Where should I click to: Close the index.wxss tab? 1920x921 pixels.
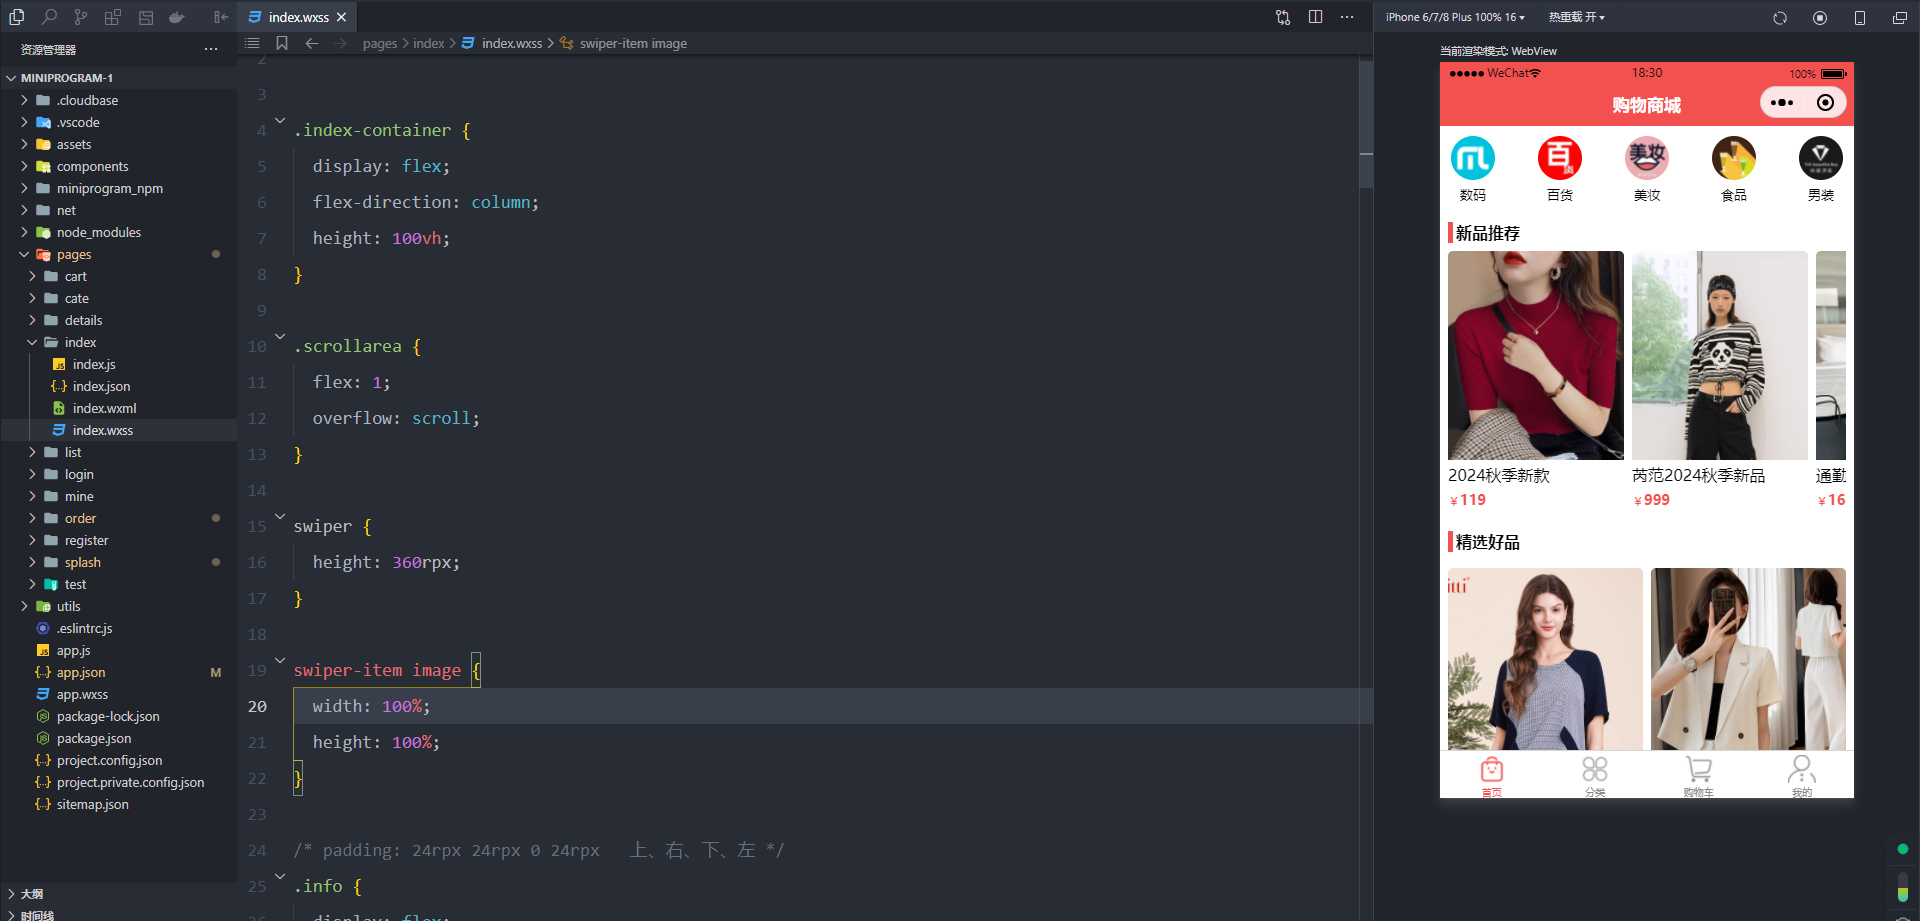coord(342,17)
